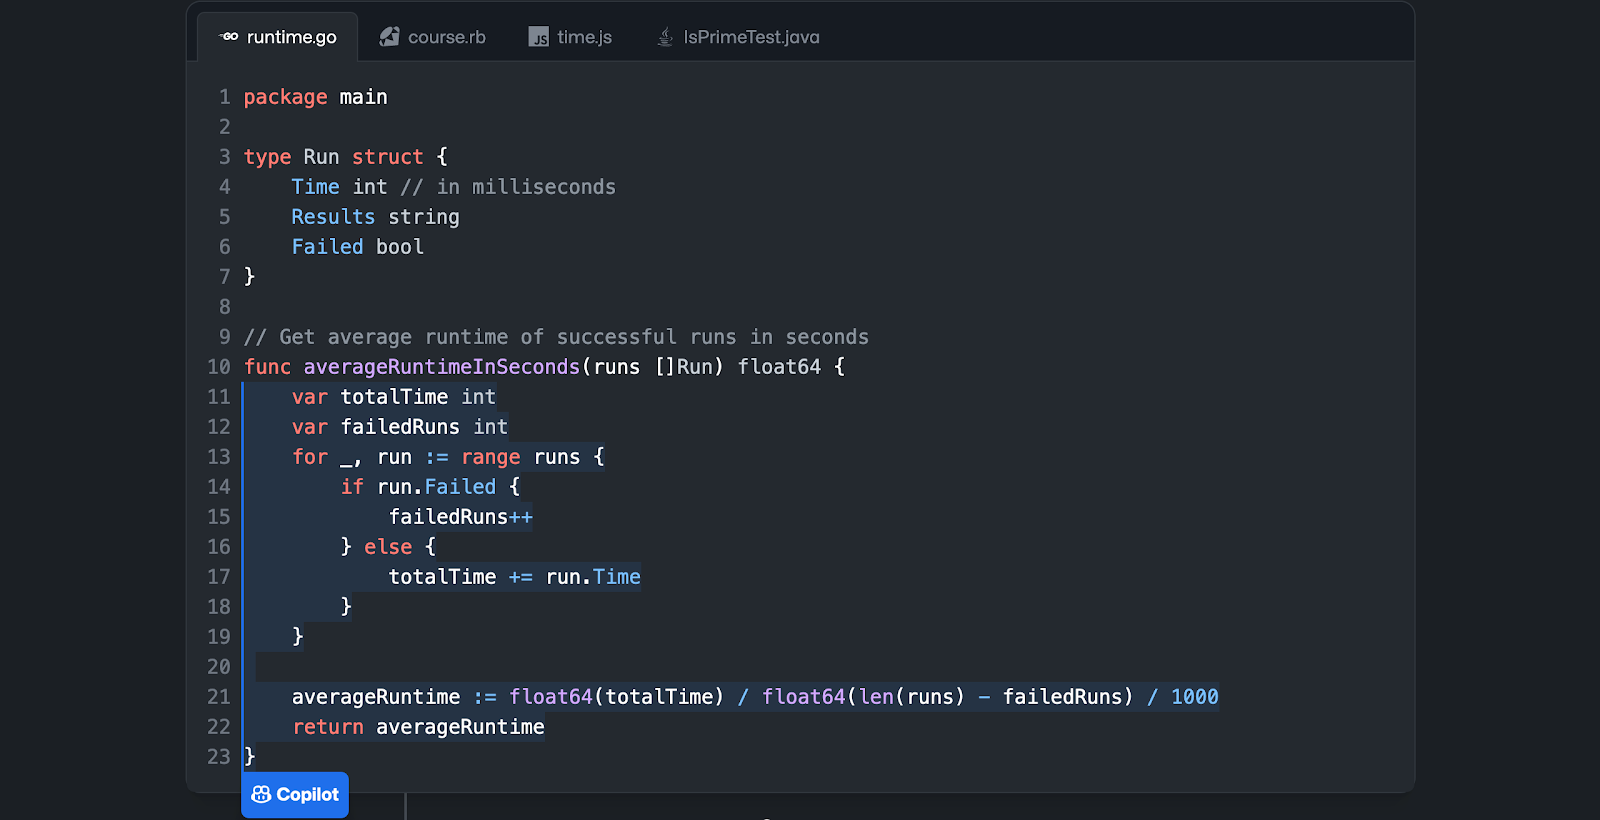Click the Java icon on IsPrimeTest.java tab

click(665, 37)
